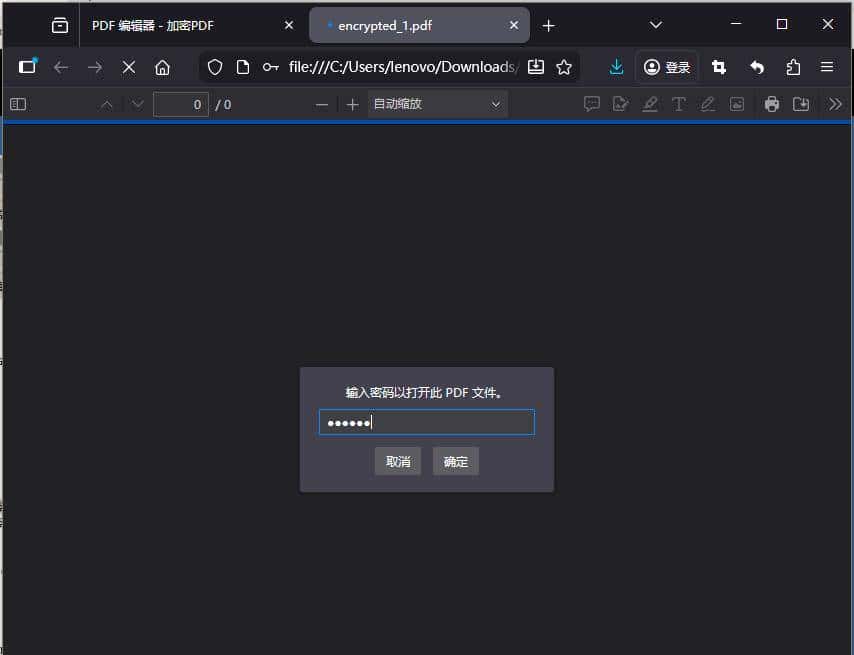The width and height of the screenshot is (854, 655).
Task: Select the Add Signature tool
Action: pyautogui.click(x=621, y=103)
